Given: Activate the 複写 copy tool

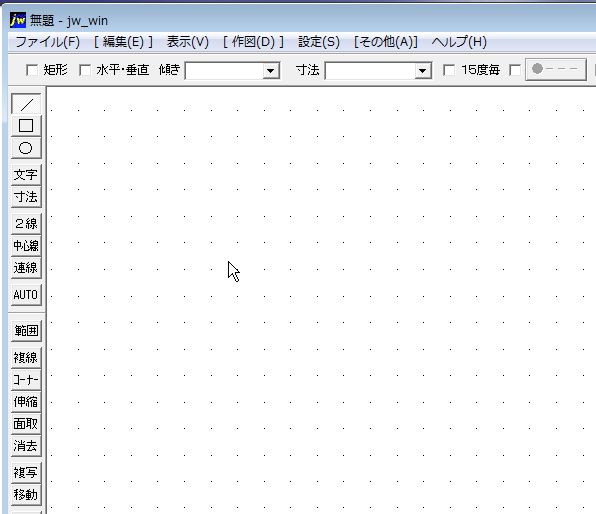Looking at the screenshot, I should click(x=26, y=473).
